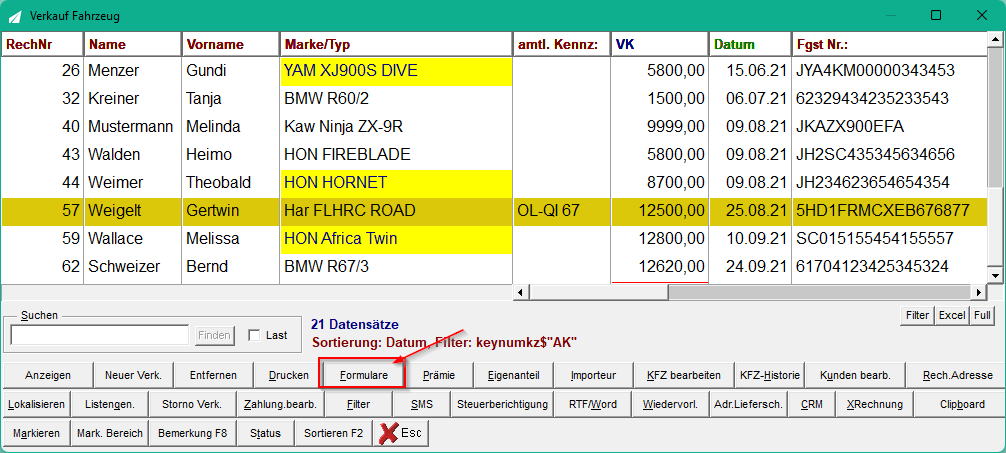
Task: Click the Finden button
Action: [215, 335]
